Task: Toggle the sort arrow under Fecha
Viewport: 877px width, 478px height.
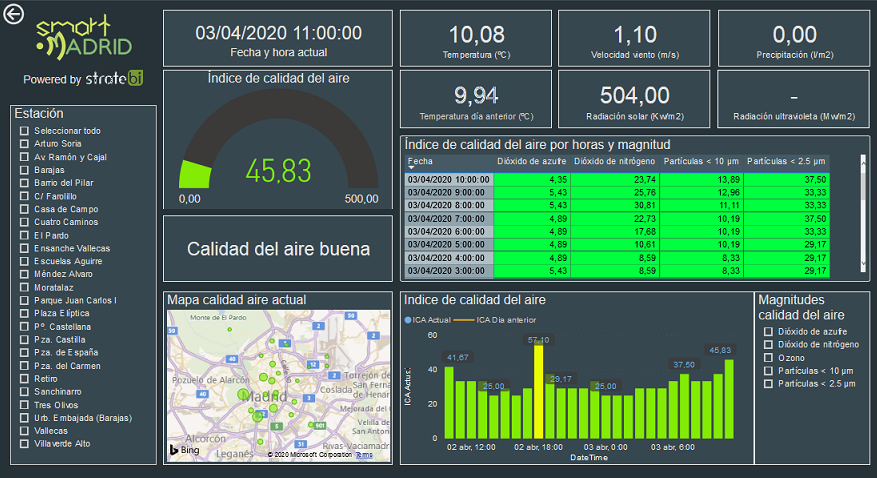Action: point(411,168)
